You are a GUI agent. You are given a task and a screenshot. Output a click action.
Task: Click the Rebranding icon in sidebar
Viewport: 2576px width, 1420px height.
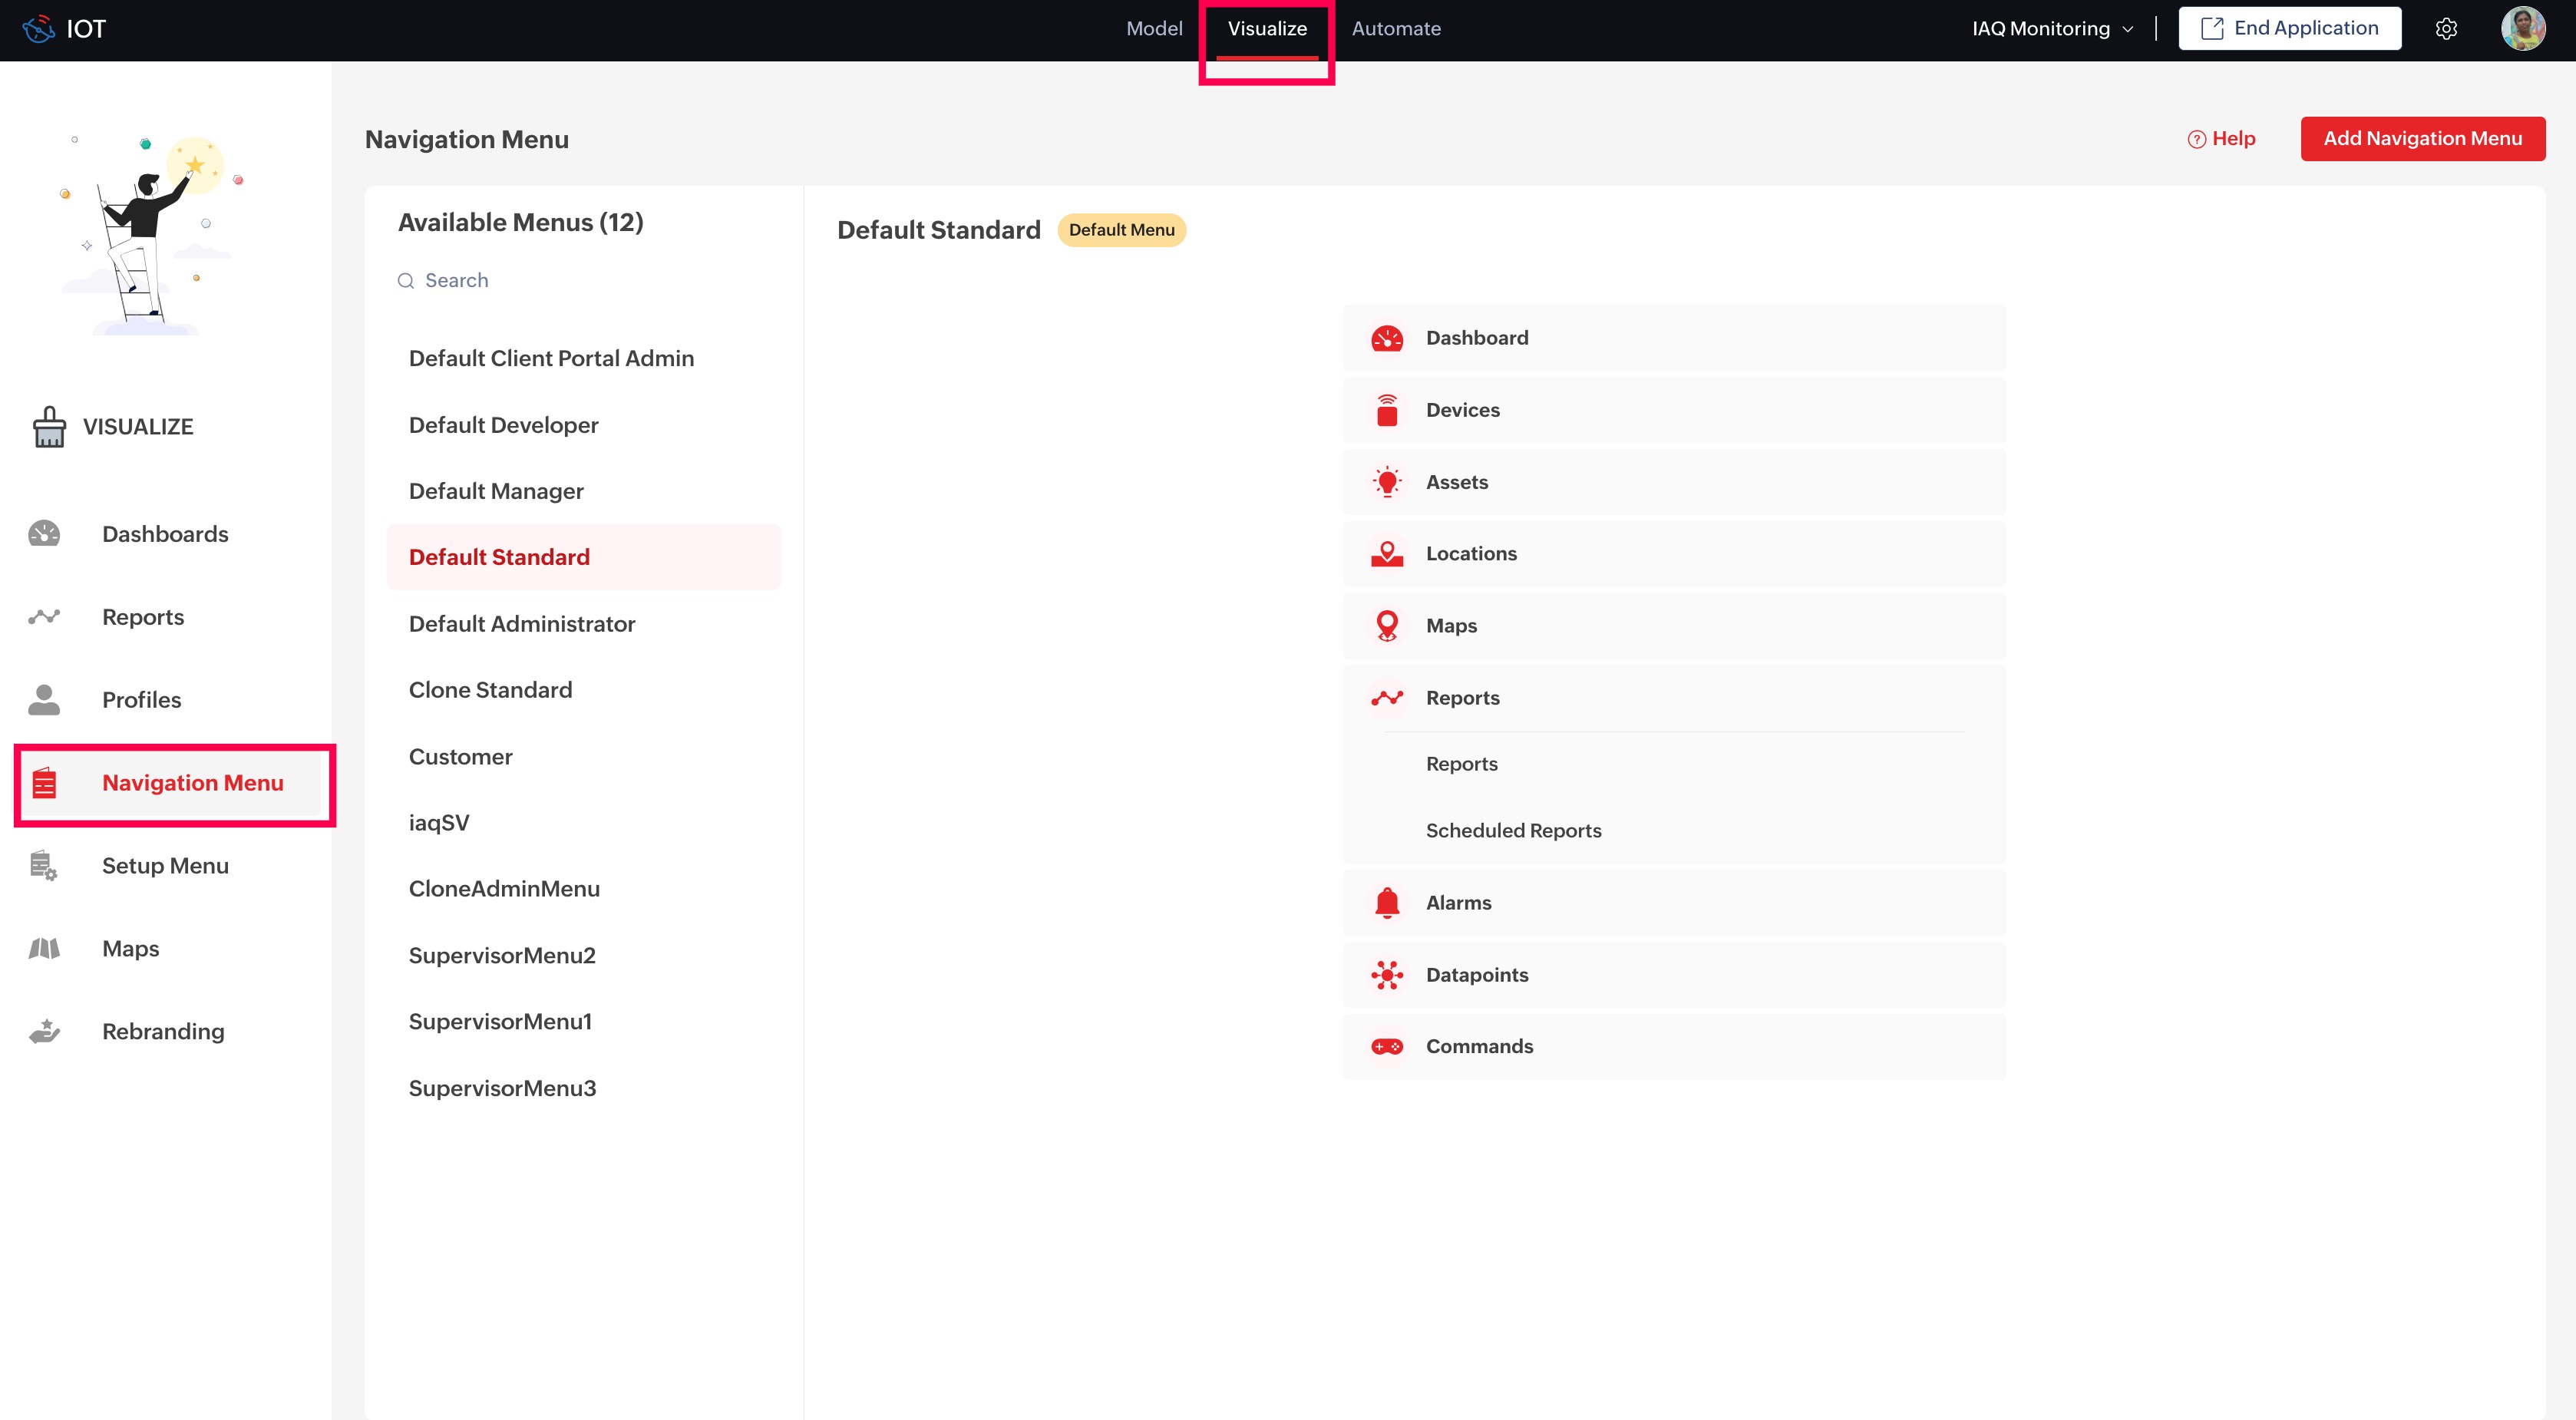44,1031
